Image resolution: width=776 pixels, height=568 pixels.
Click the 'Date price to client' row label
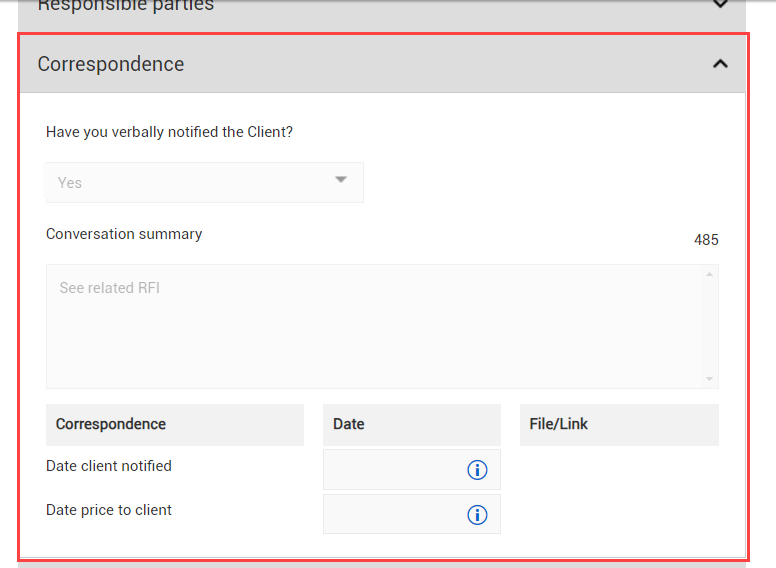[109, 510]
